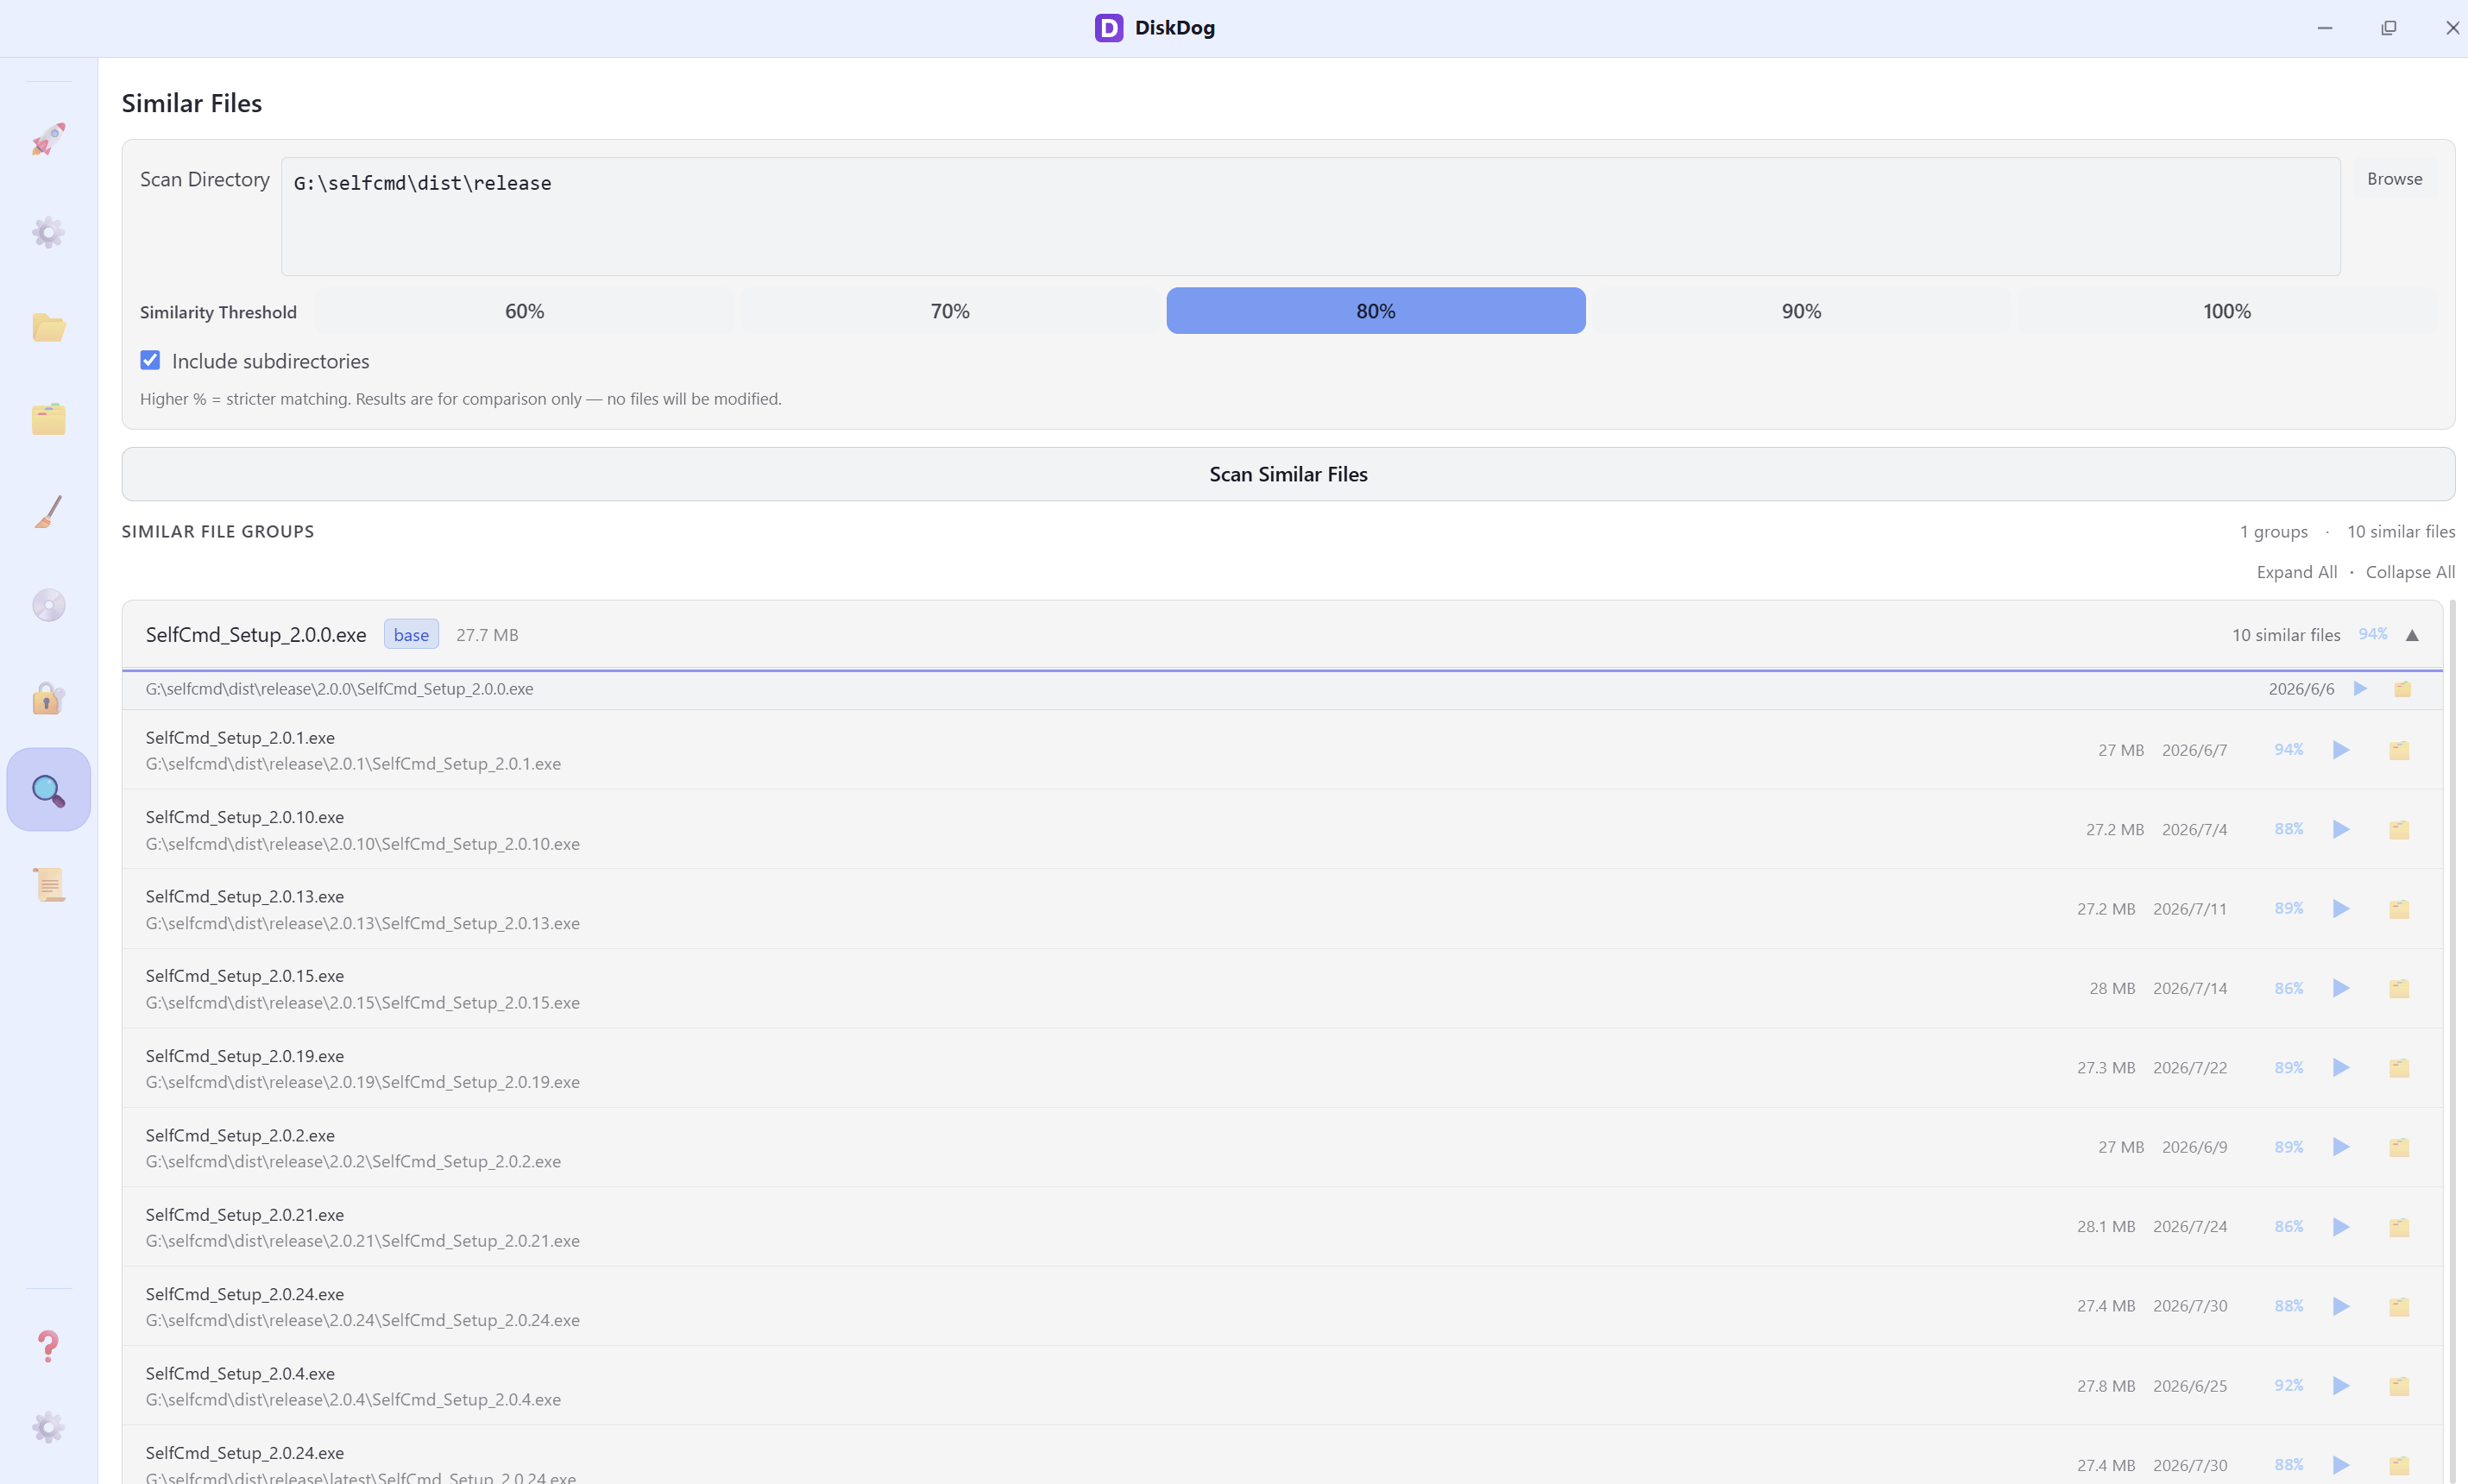The height and width of the screenshot is (1484, 2468).
Task: Select the SelfCmd_Setup_2.0.1.exe file name
Action: pos(240,738)
